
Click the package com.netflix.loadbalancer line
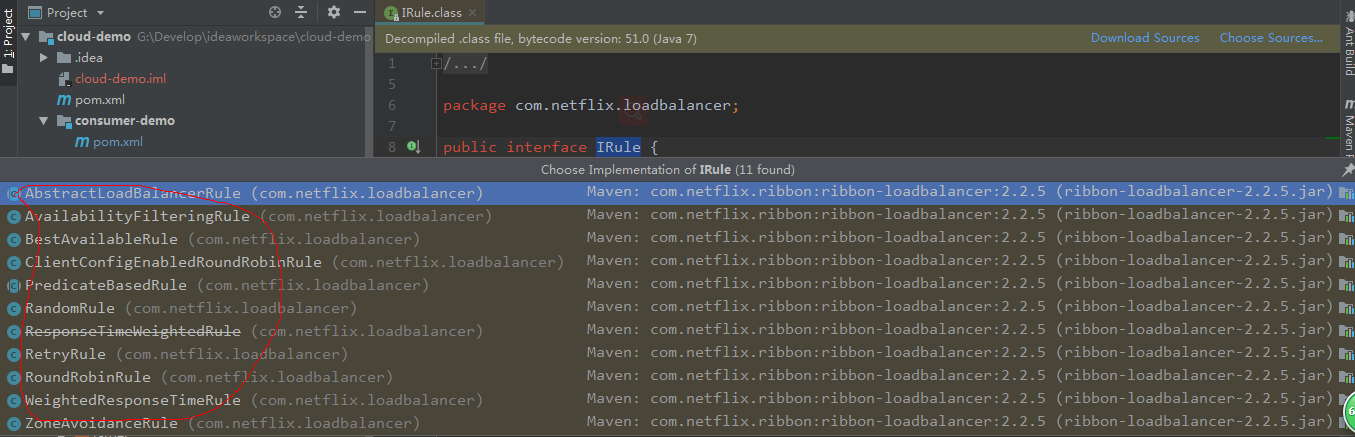pos(591,105)
